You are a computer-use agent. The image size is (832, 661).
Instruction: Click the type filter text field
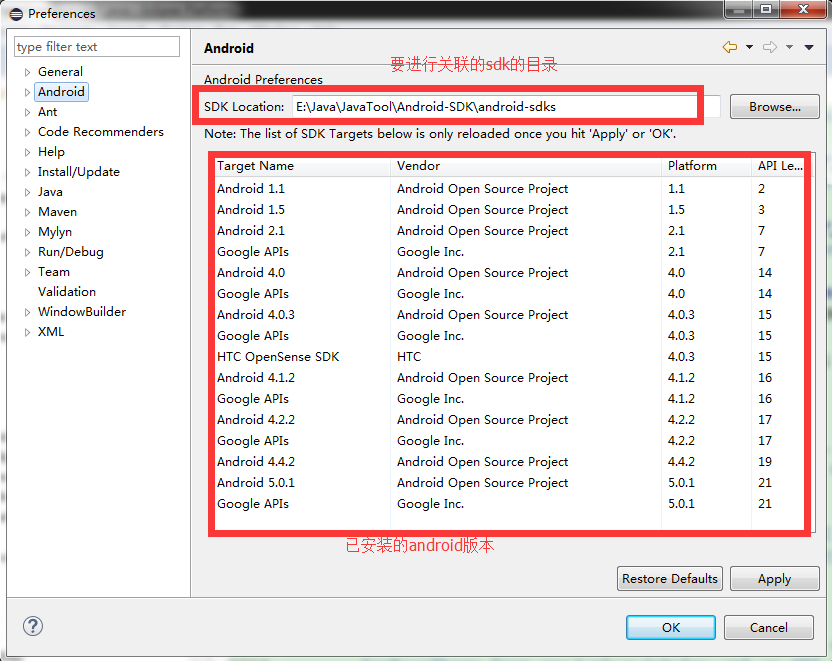click(x=97, y=47)
